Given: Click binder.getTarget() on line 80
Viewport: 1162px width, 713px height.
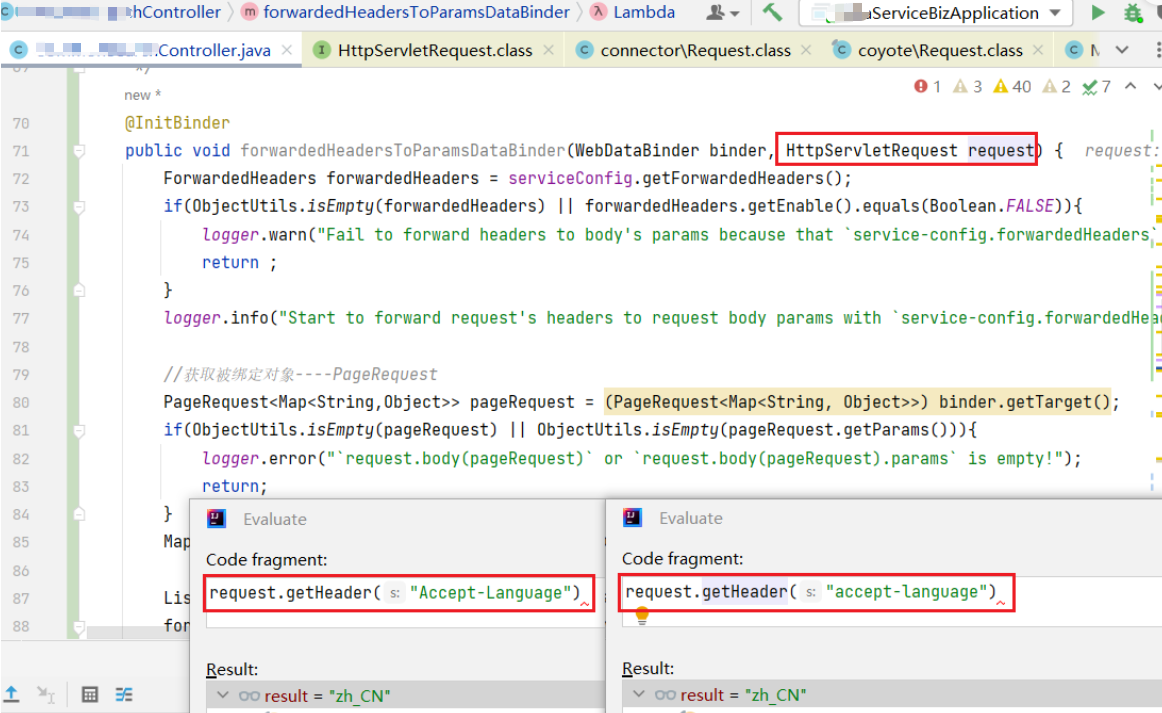Looking at the screenshot, I should coord(1025,402).
